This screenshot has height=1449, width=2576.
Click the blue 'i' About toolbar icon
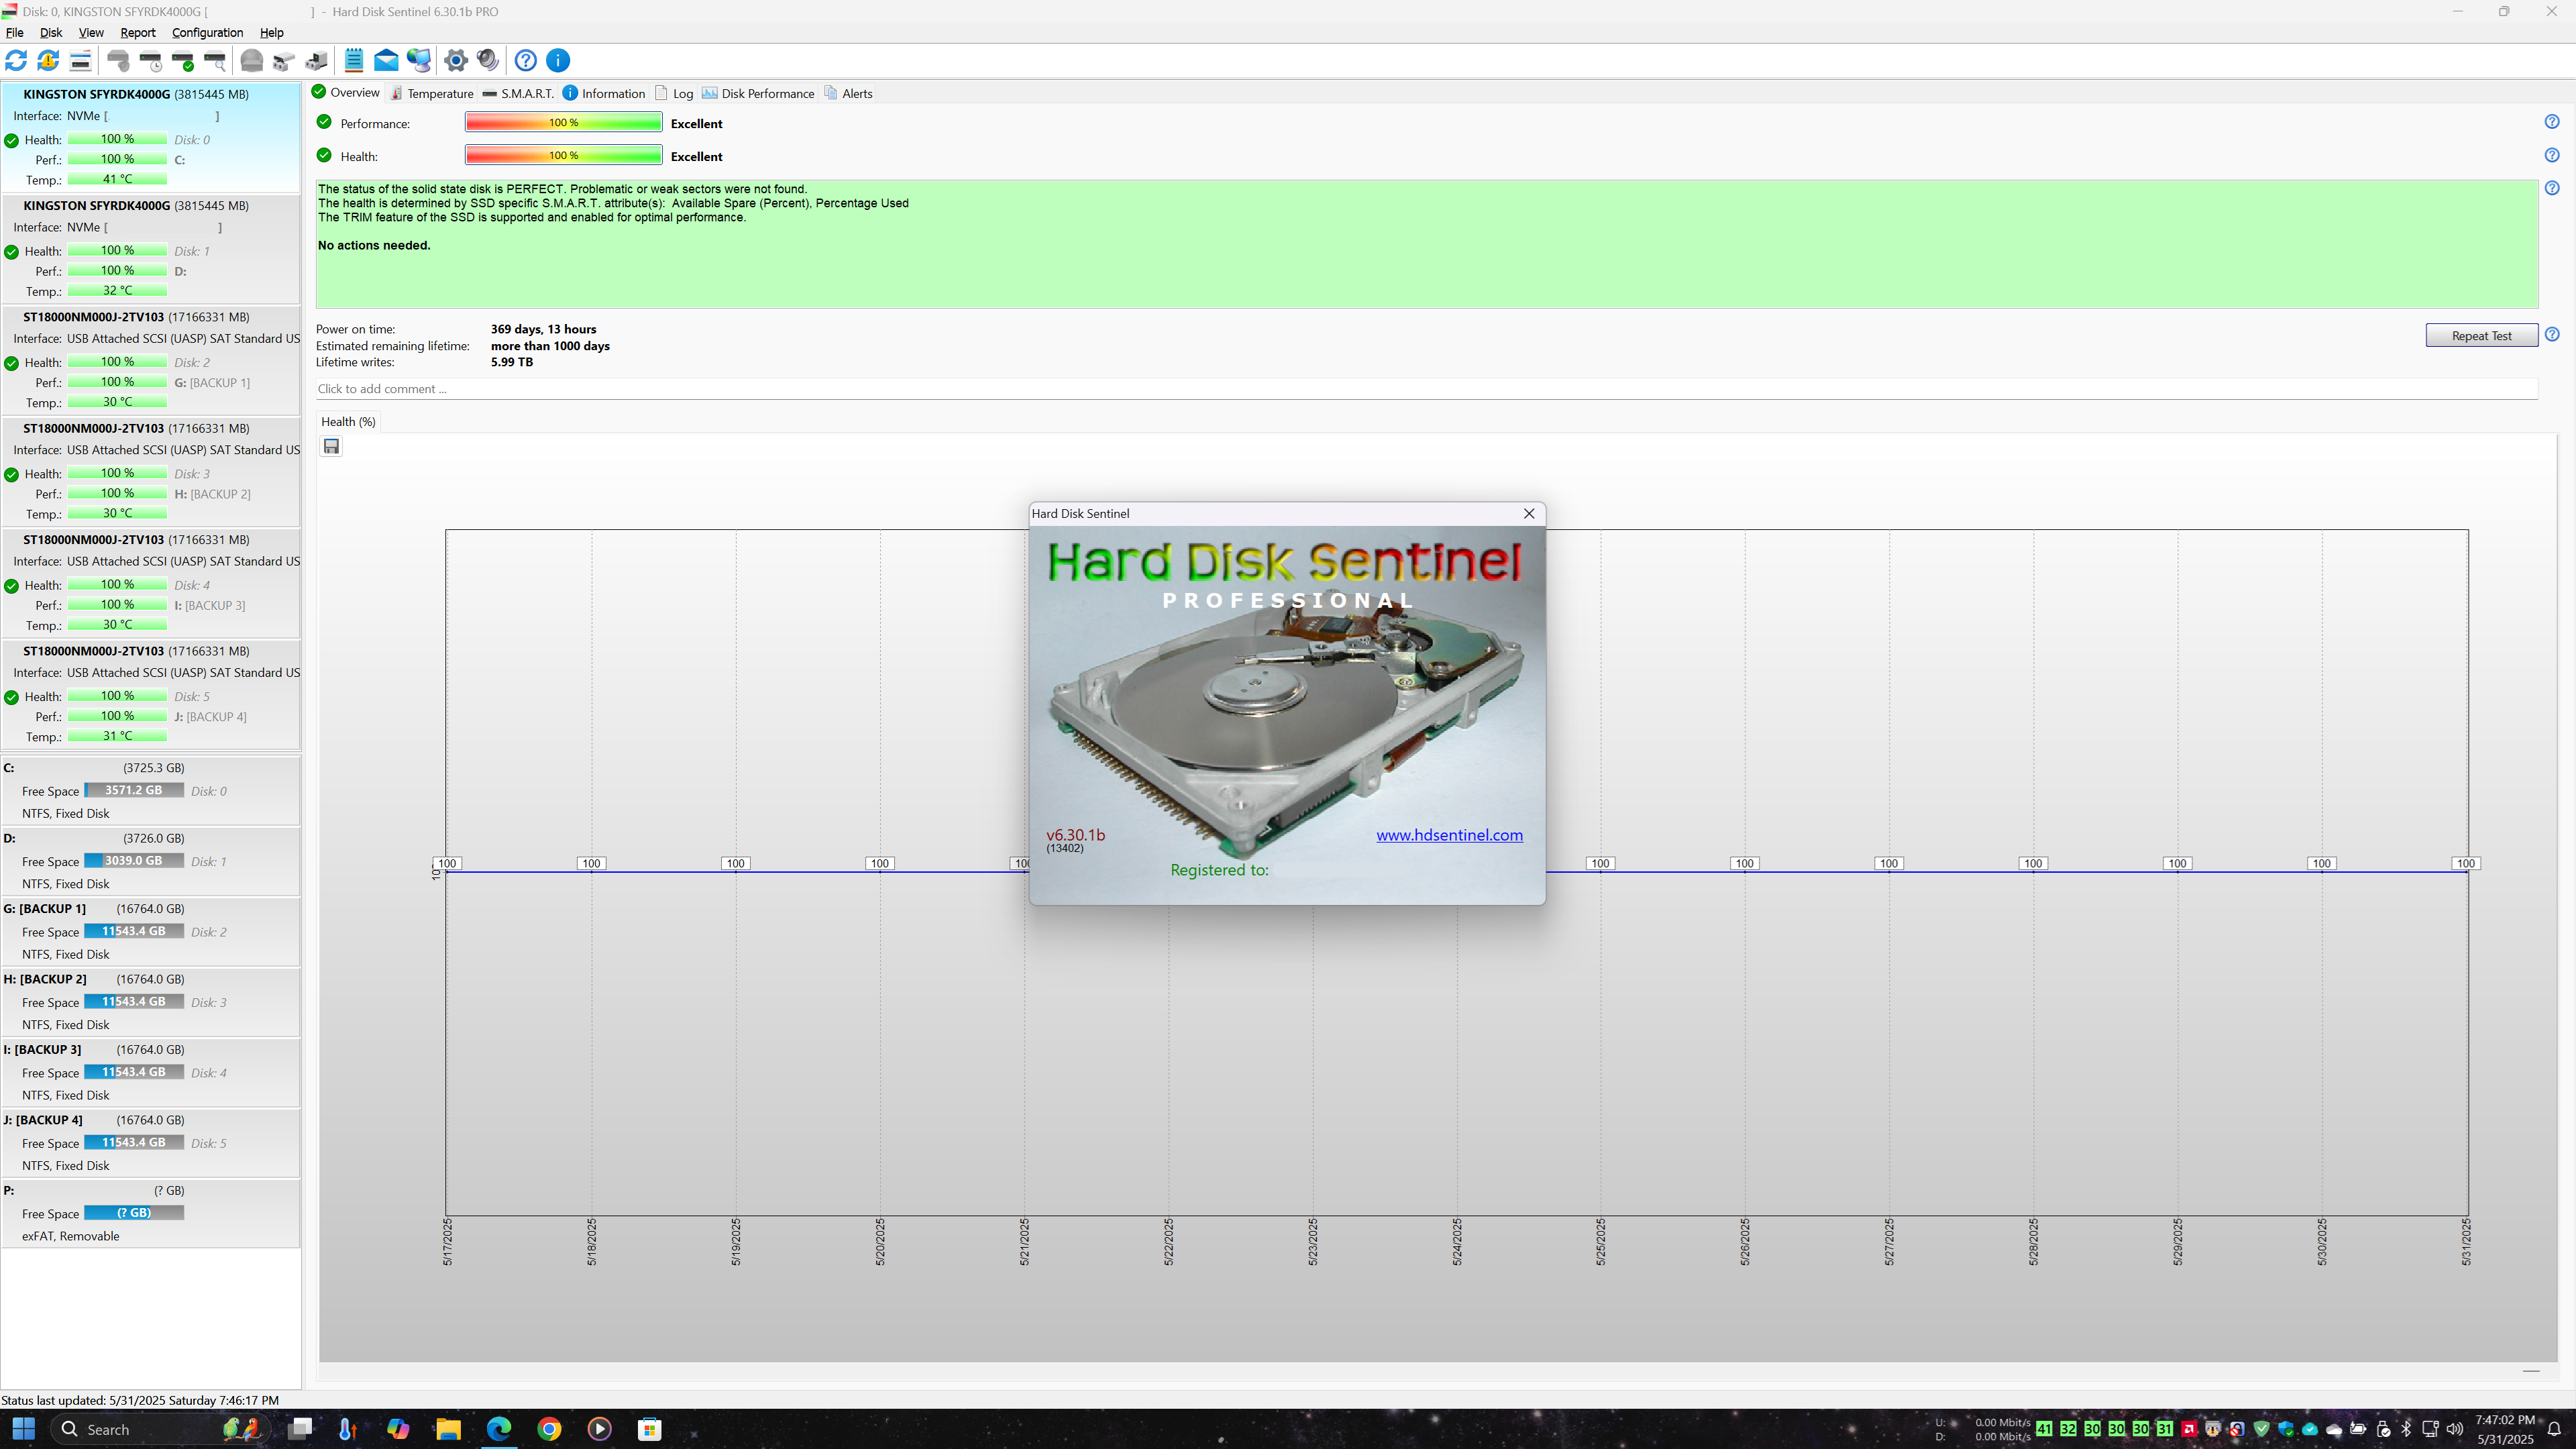(558, 60)
